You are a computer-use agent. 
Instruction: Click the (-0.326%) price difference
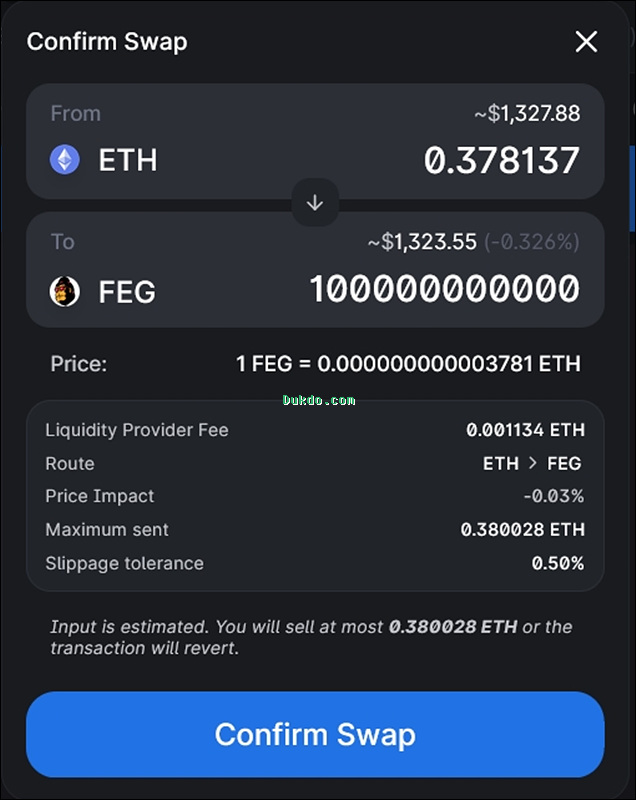point(532,242)
